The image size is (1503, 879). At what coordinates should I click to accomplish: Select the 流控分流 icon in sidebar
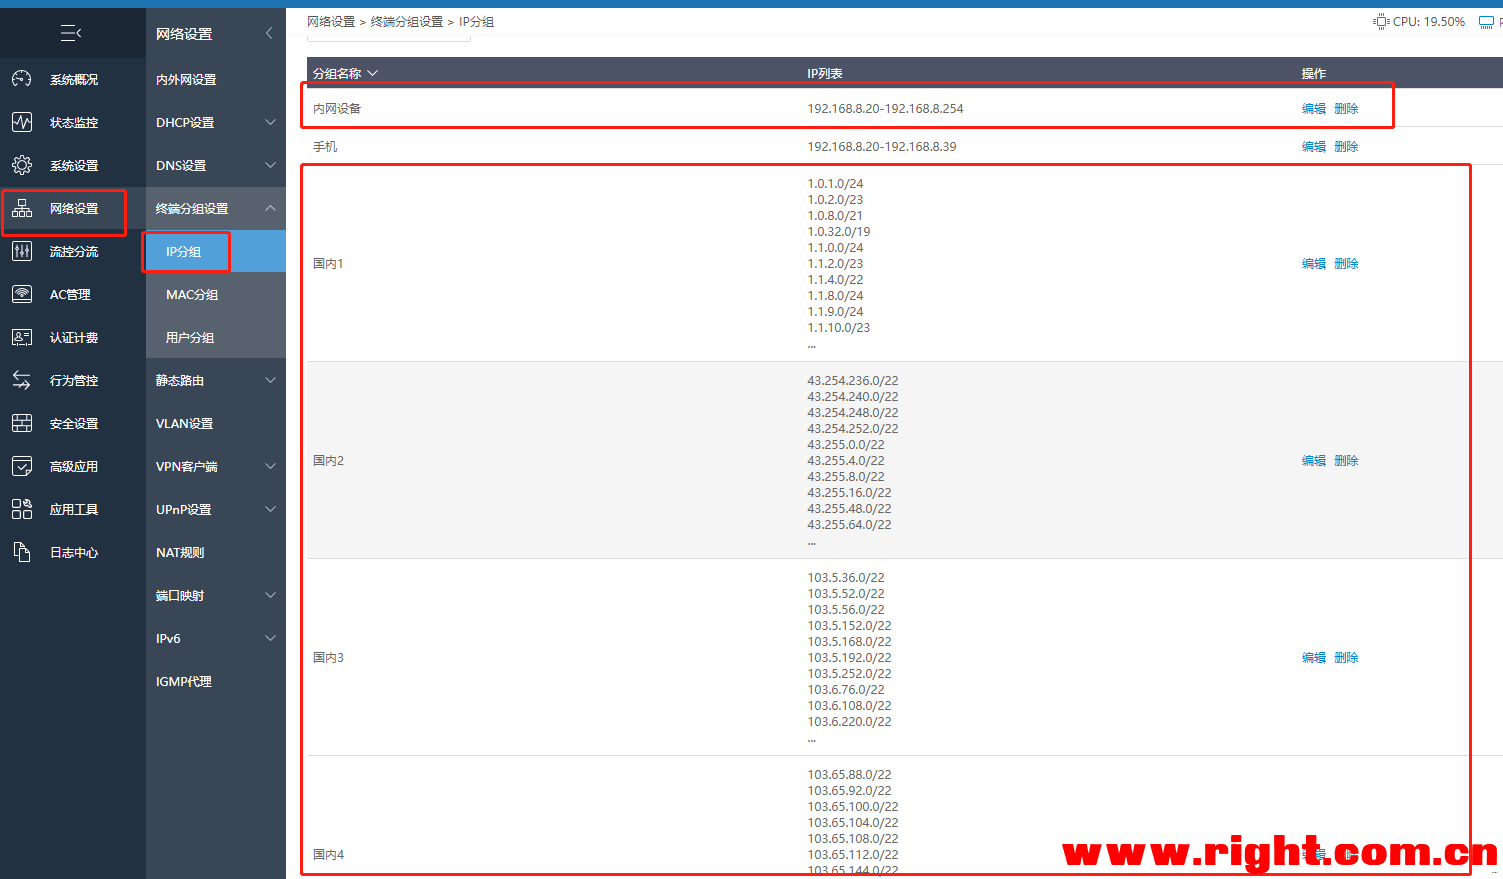22,251
